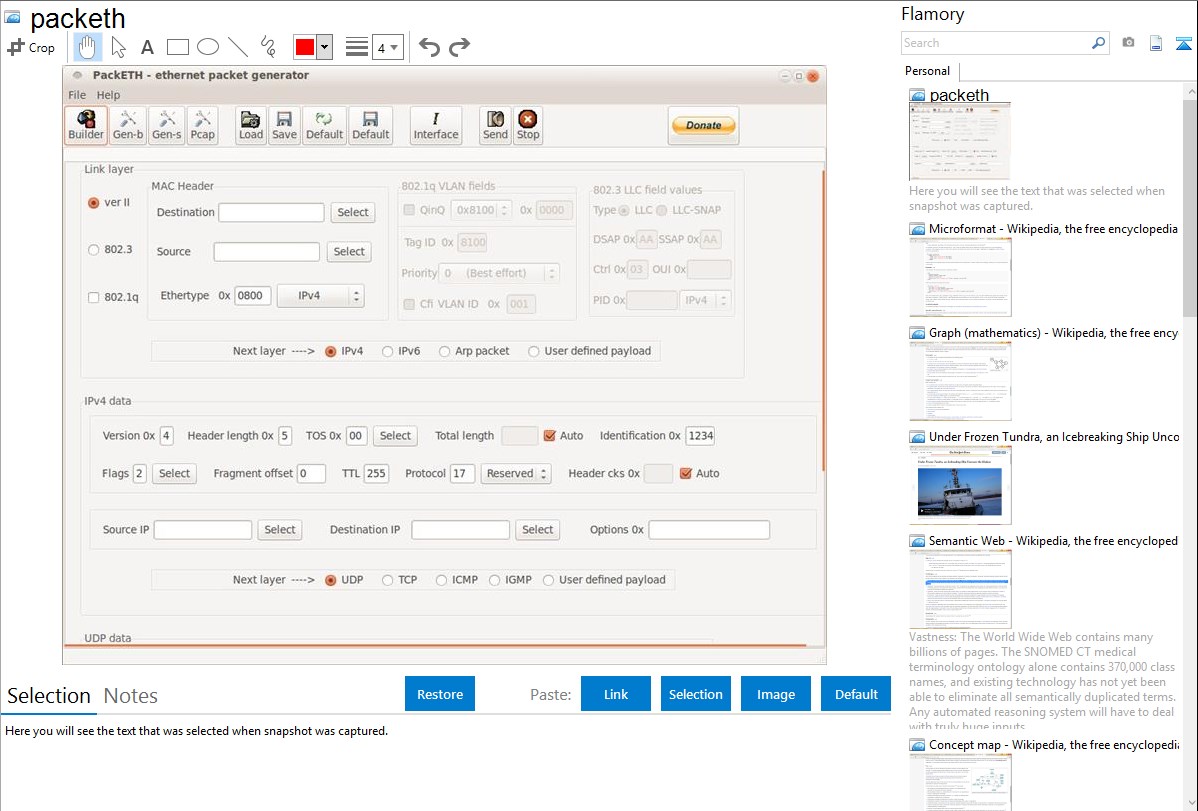Select the text annotation tool
Viewport: 1198px width, 811px height.
pyautogui.click(x=147, y=47)
